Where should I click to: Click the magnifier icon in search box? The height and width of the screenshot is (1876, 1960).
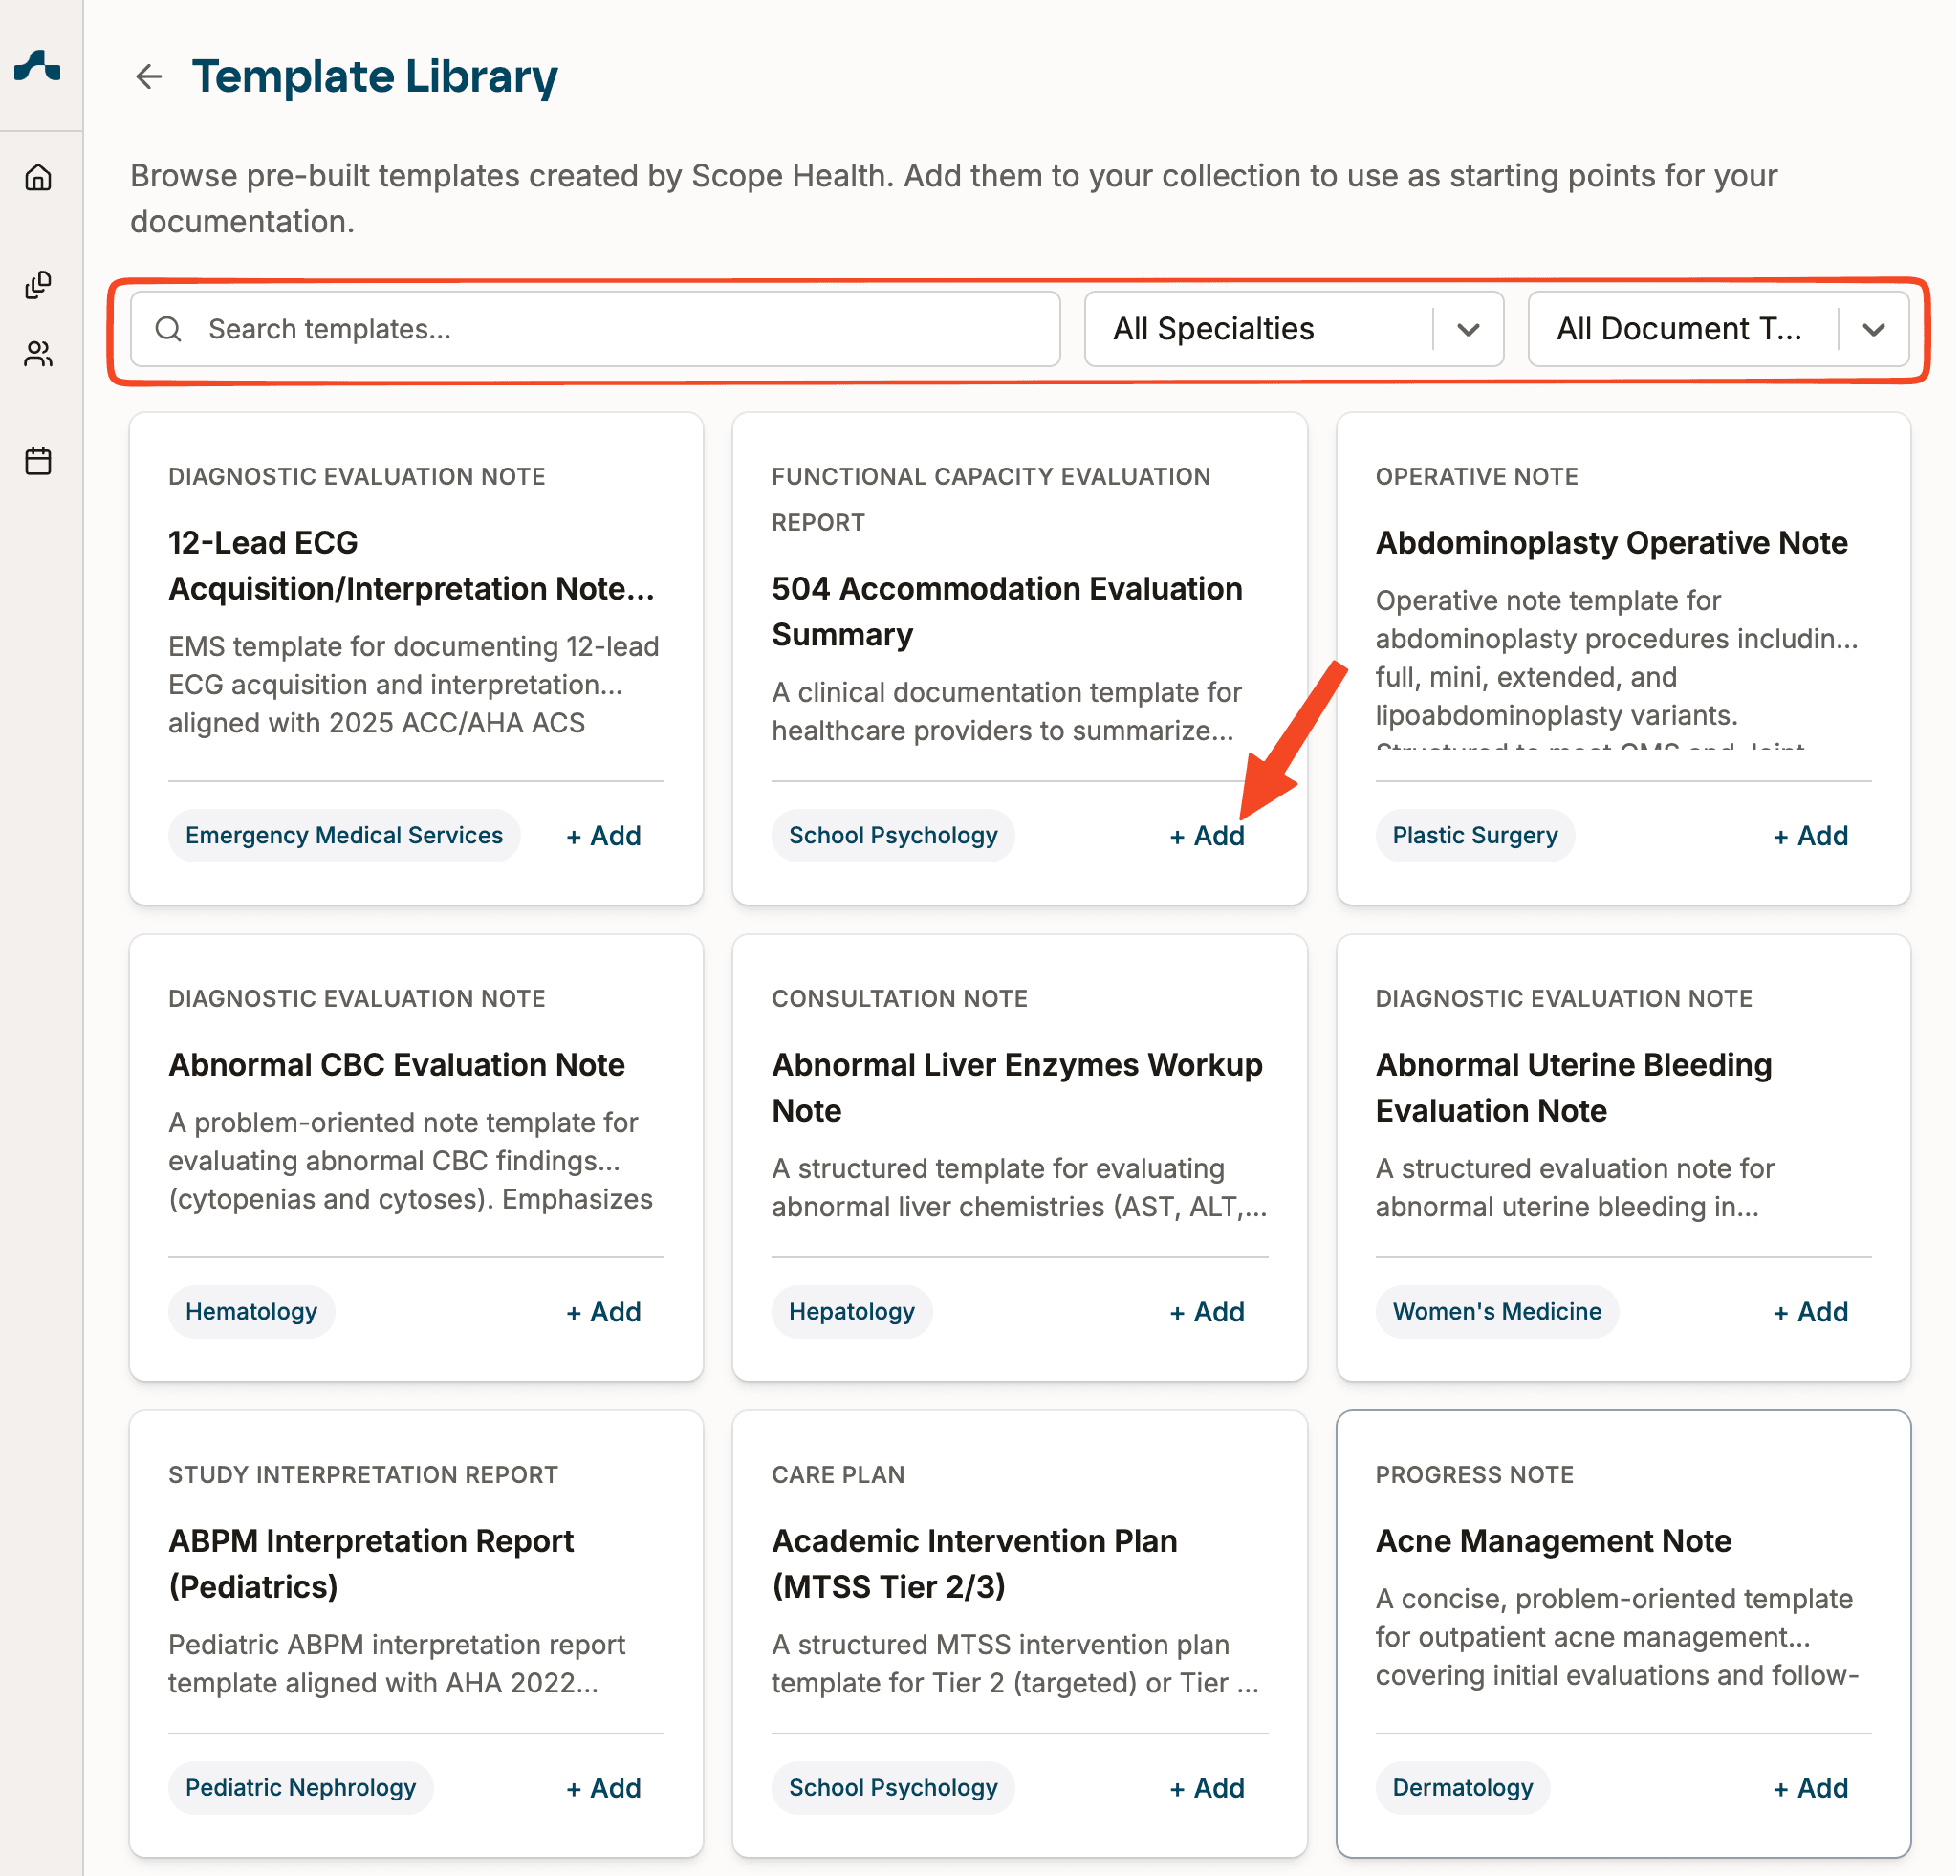click(x=169, y=329)
